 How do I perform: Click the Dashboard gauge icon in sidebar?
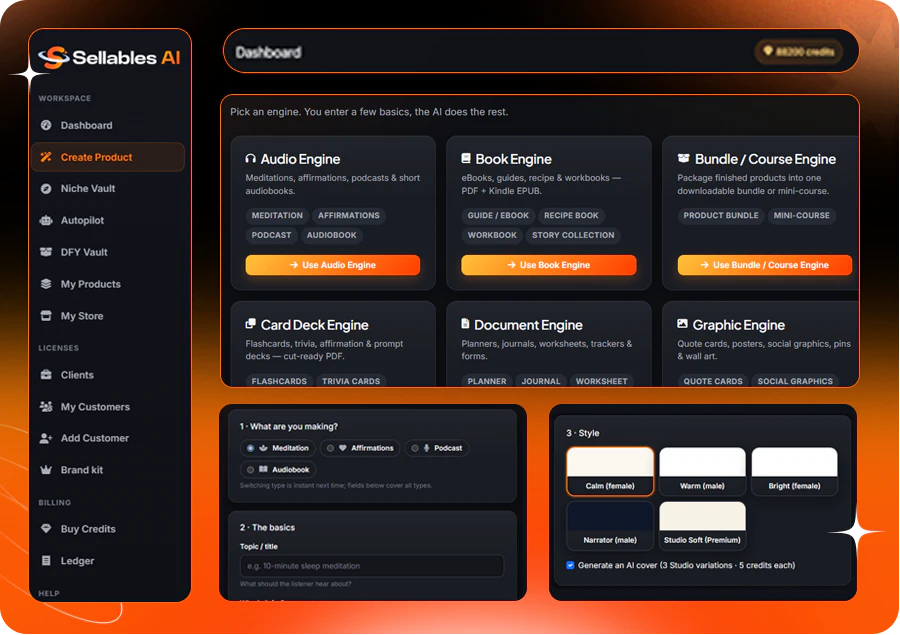tap(46, 125)
